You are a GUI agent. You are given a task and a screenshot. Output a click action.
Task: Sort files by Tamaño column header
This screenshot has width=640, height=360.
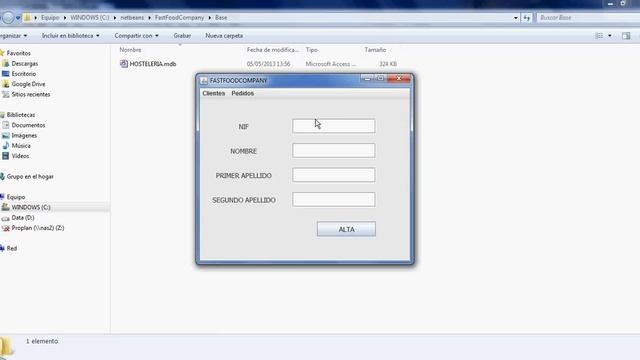[x=375, y=50]
